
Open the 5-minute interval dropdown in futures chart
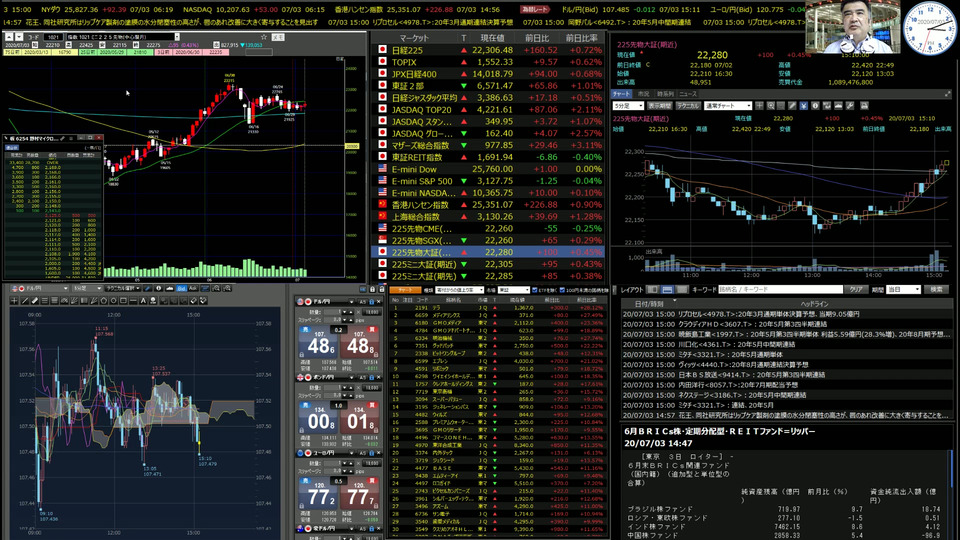(x=628, y=105)
